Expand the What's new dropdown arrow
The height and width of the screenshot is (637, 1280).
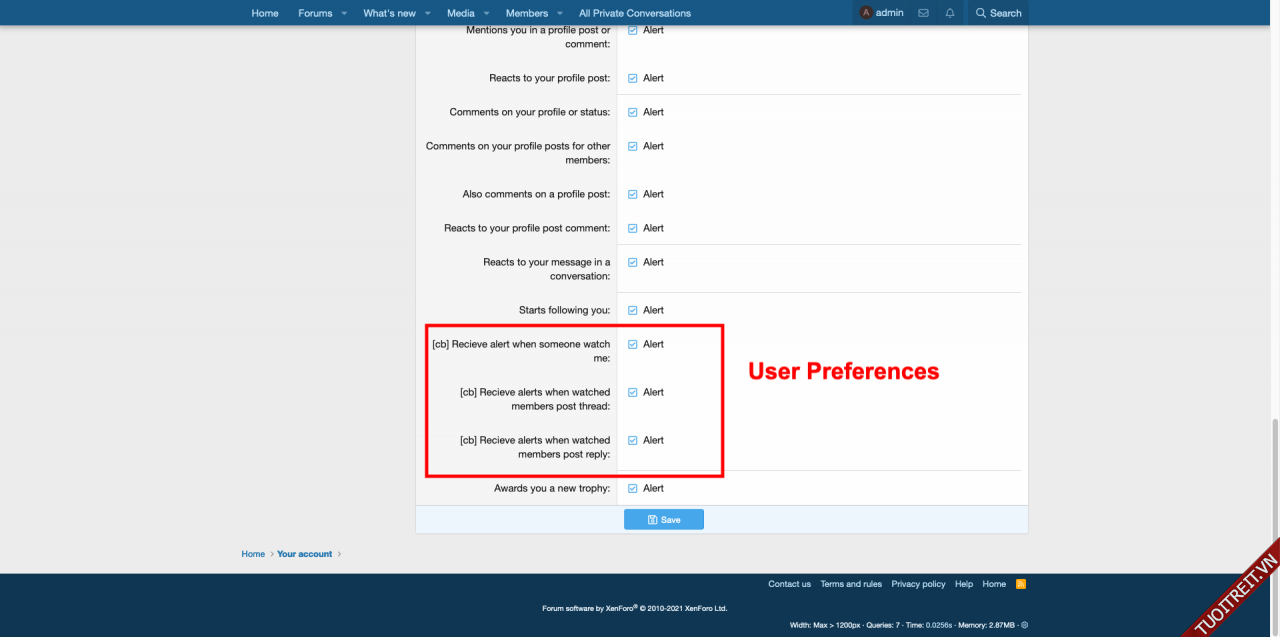[427, 13]
